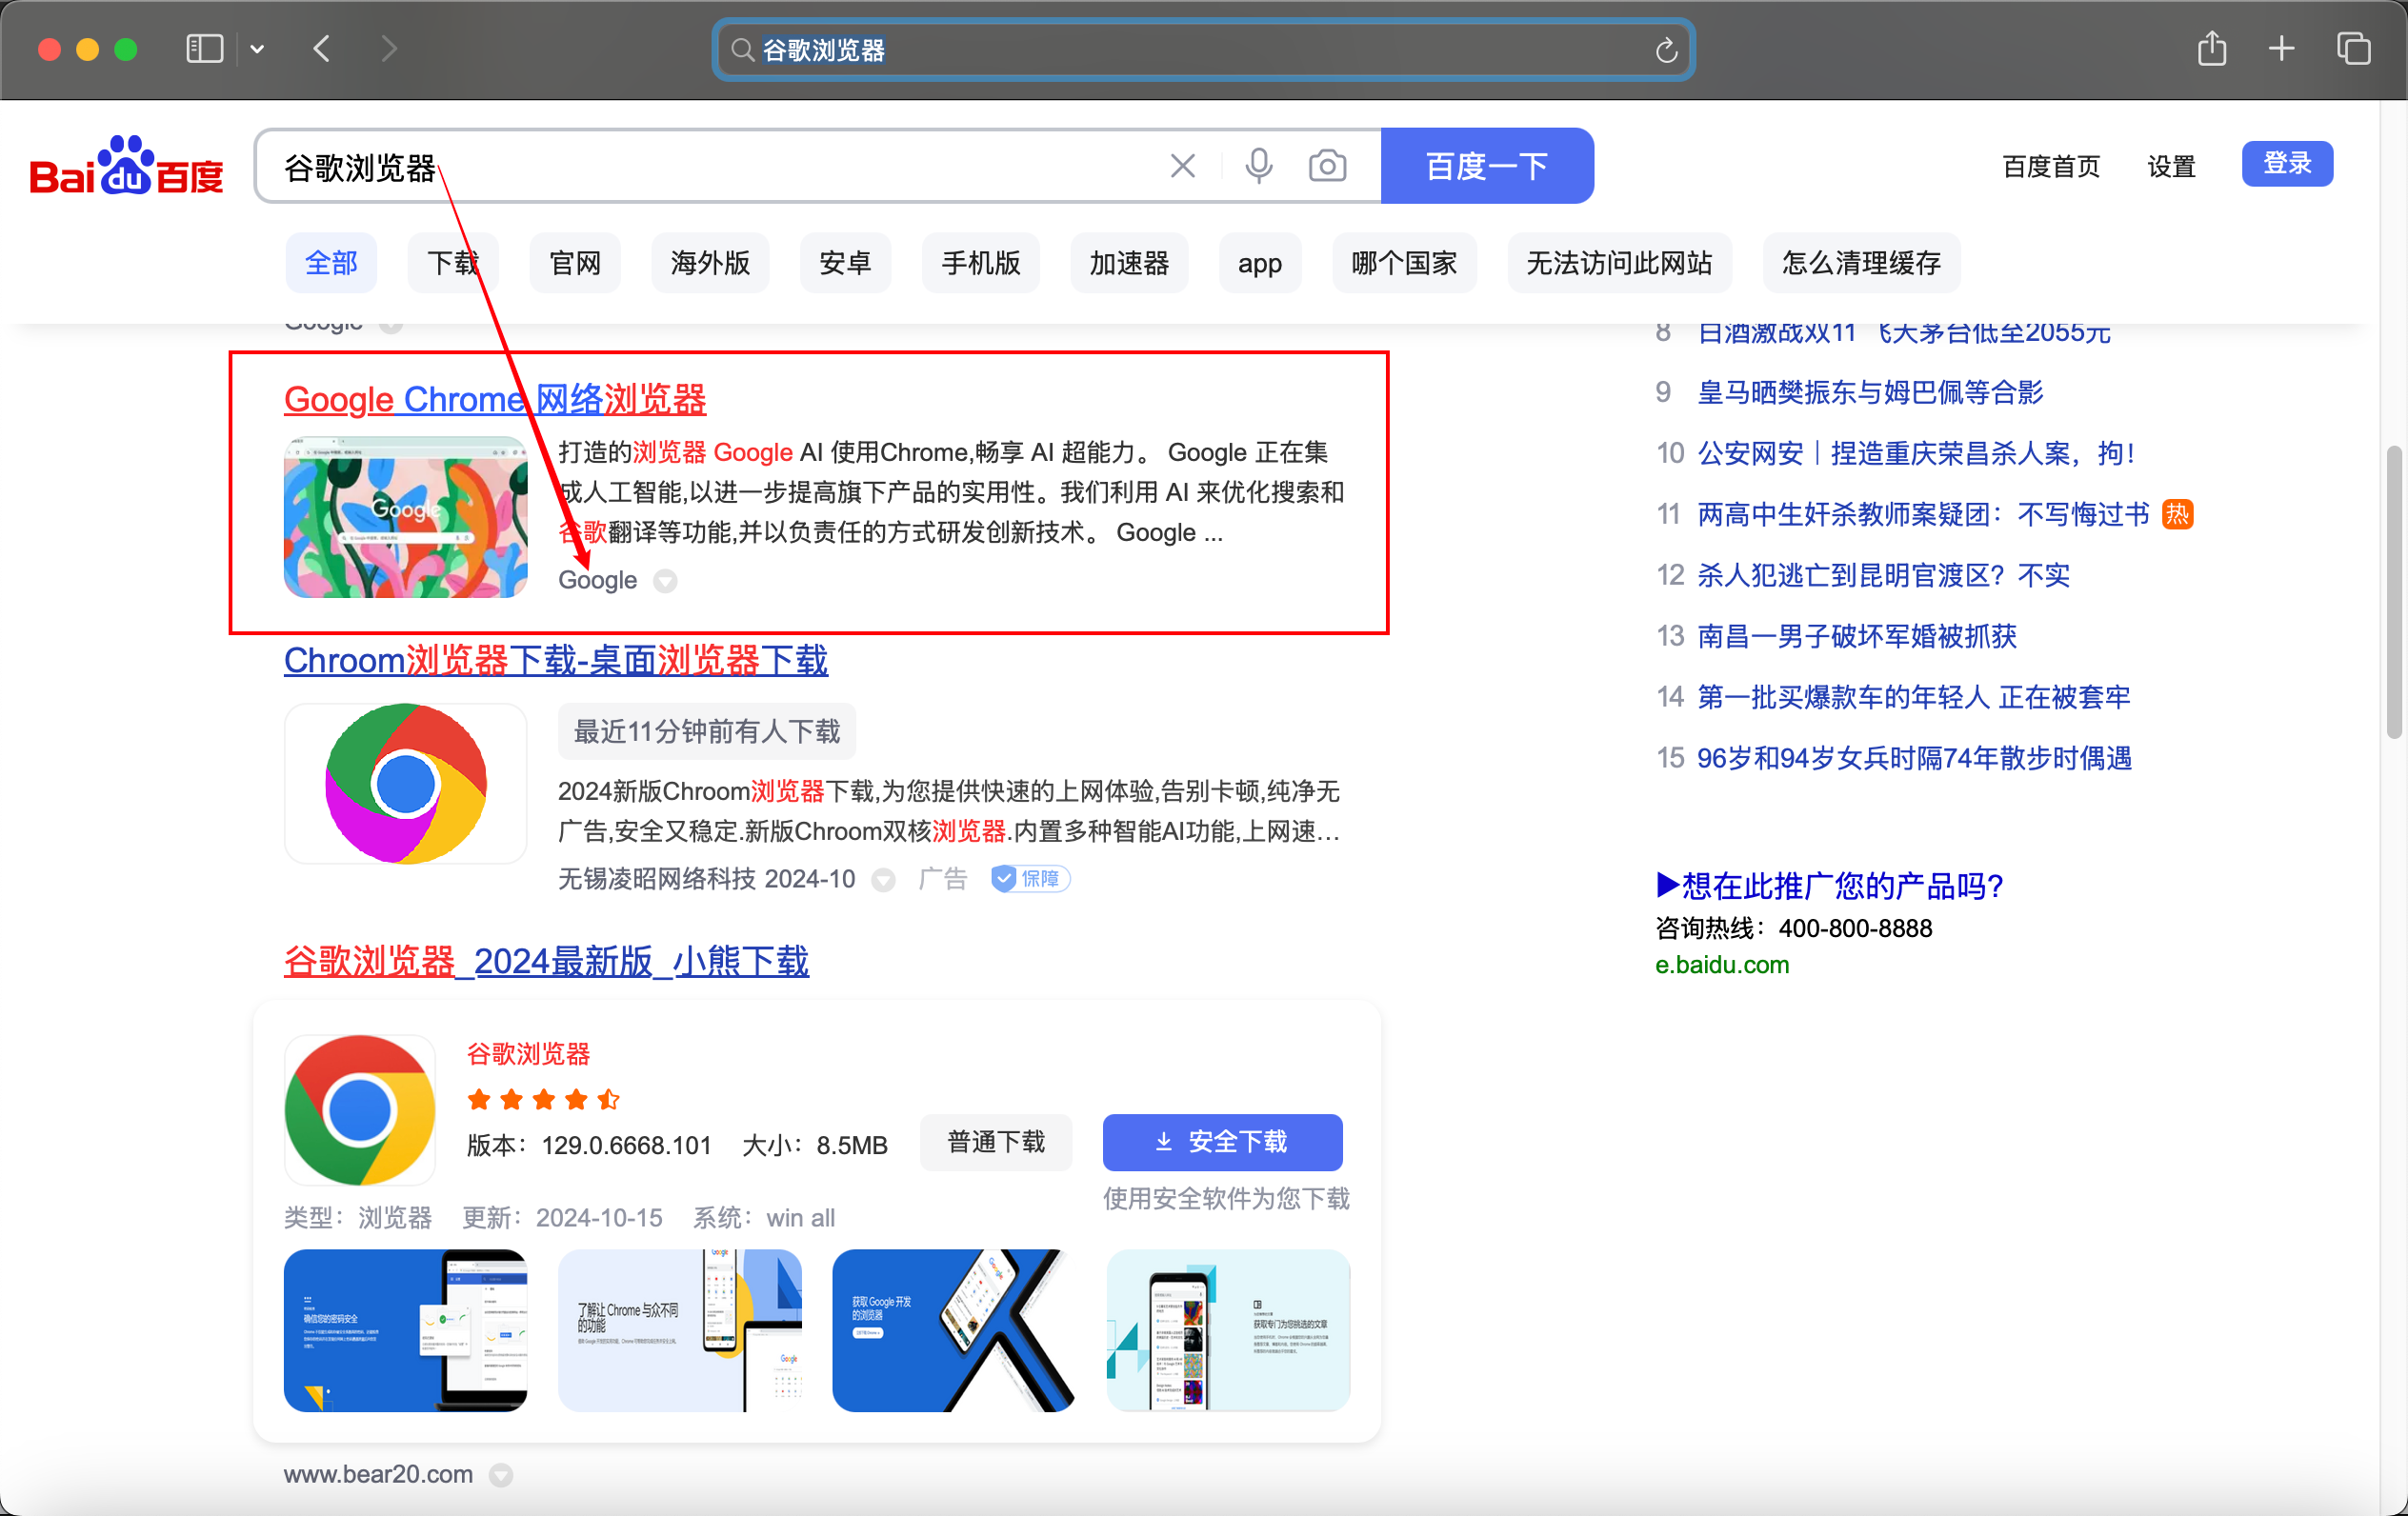The image size is (2408, 1516).
Task: Toggle the Safari sidebar
Action: tap(204, 49)
